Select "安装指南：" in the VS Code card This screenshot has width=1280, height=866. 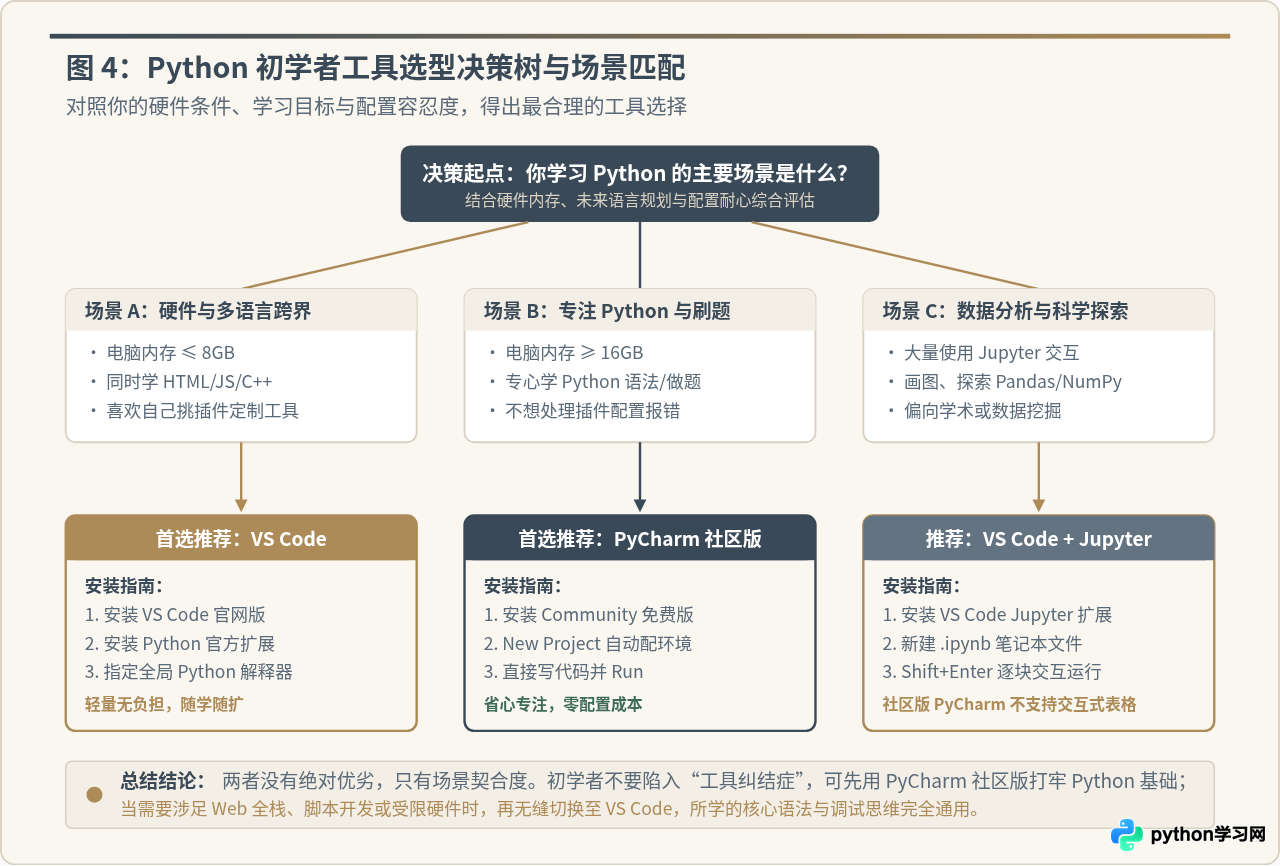click(124, 586)
